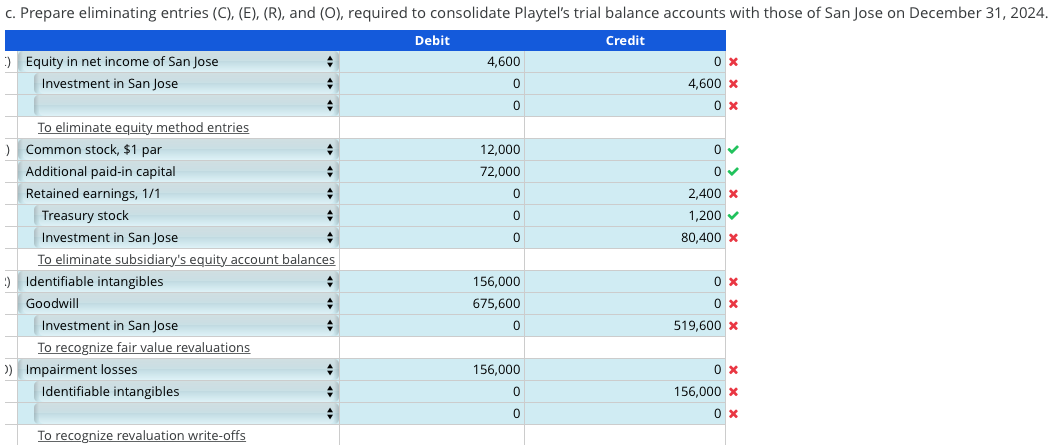This screenshot has width=1056, height=445.
Task: Click the red X beside the 2,400 credit
Action: [x=733, y=194]
